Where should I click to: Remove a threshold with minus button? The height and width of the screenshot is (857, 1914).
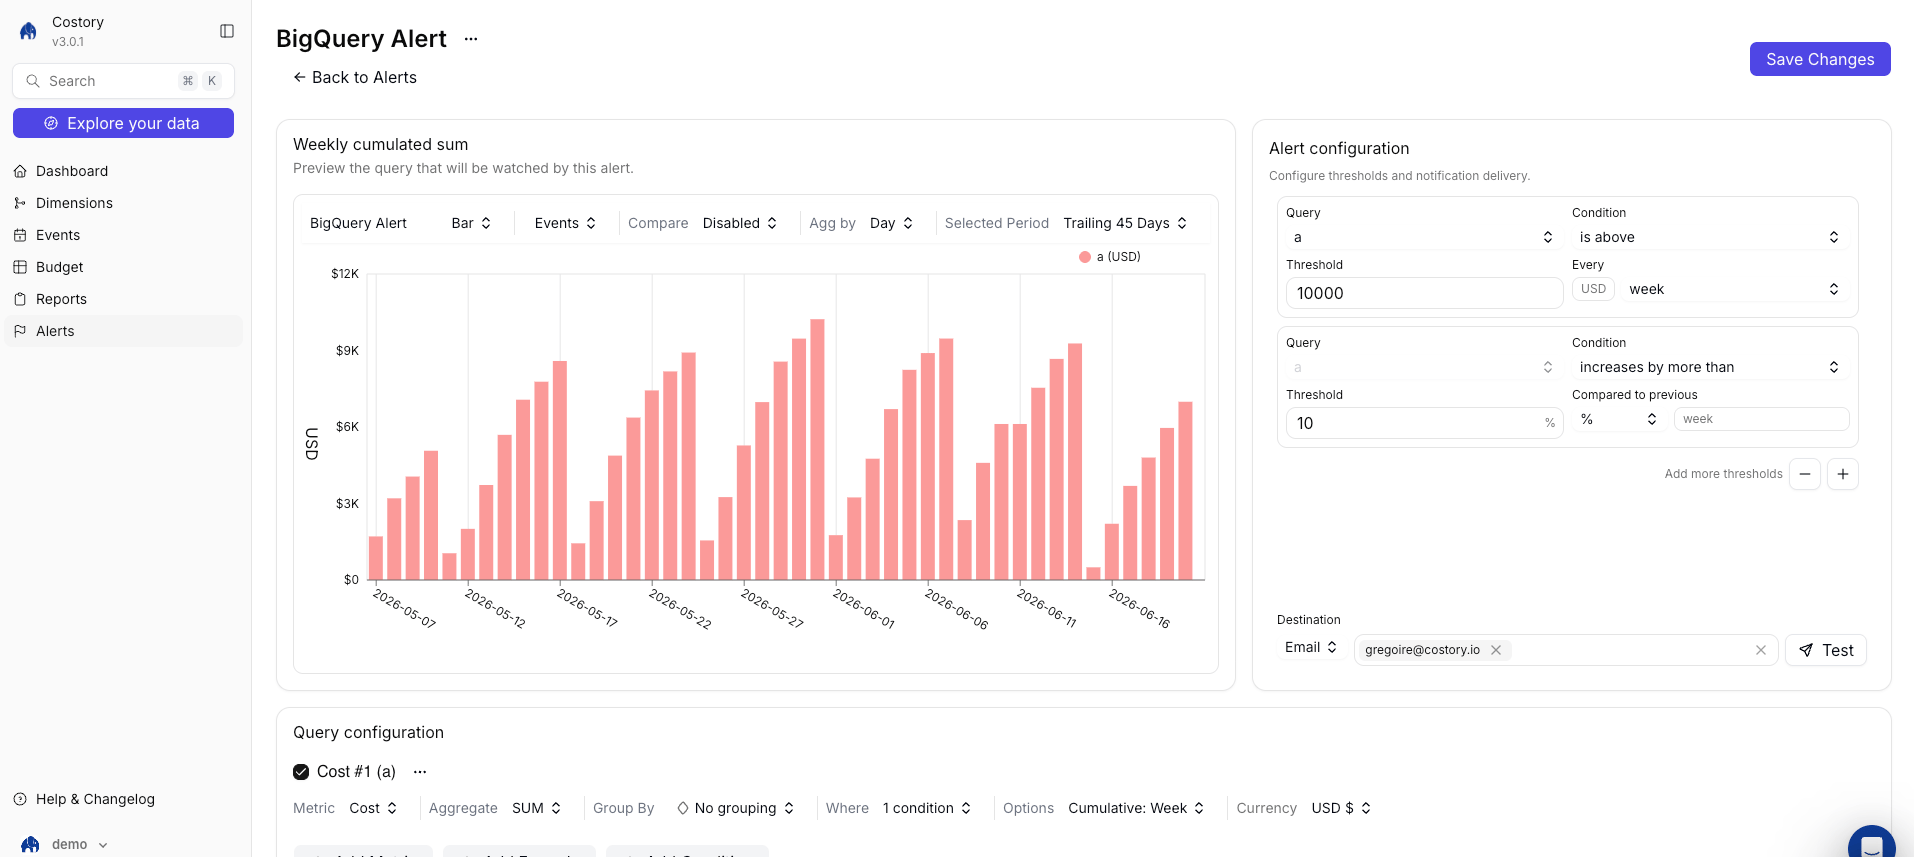click(1805, 474)
